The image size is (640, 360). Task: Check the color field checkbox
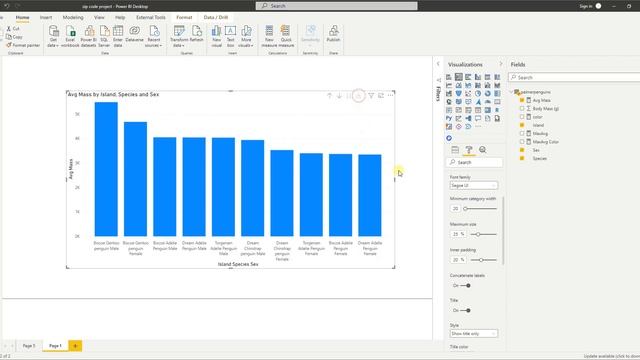pyautogui.click(x=522, y=117)
